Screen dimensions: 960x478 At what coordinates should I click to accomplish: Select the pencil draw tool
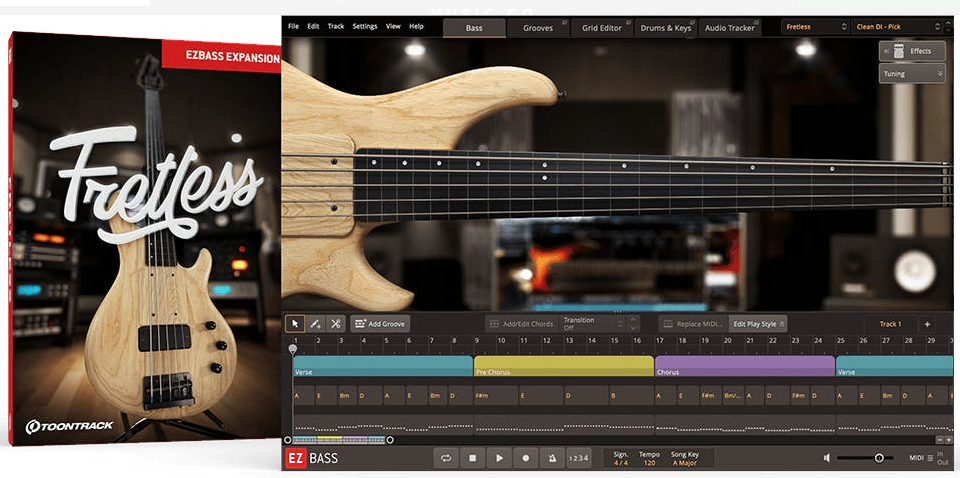[x=315, y=324]
